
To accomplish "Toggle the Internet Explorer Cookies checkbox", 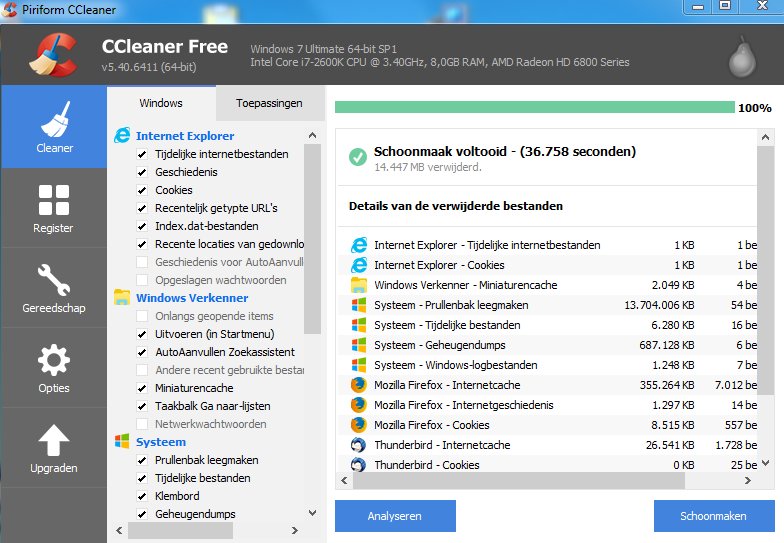I will tap(142, 190).
